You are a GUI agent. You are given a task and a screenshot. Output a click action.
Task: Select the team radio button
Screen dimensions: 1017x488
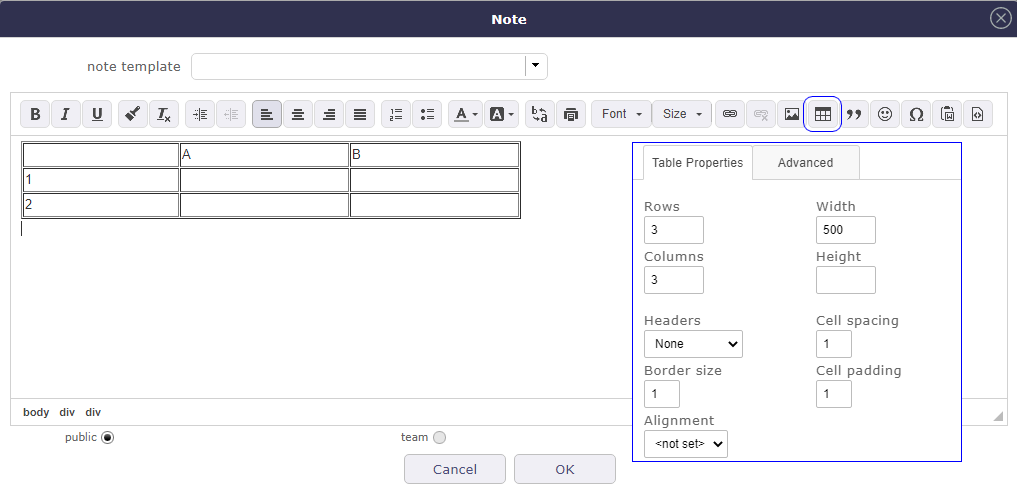click(x=440, y=437)
